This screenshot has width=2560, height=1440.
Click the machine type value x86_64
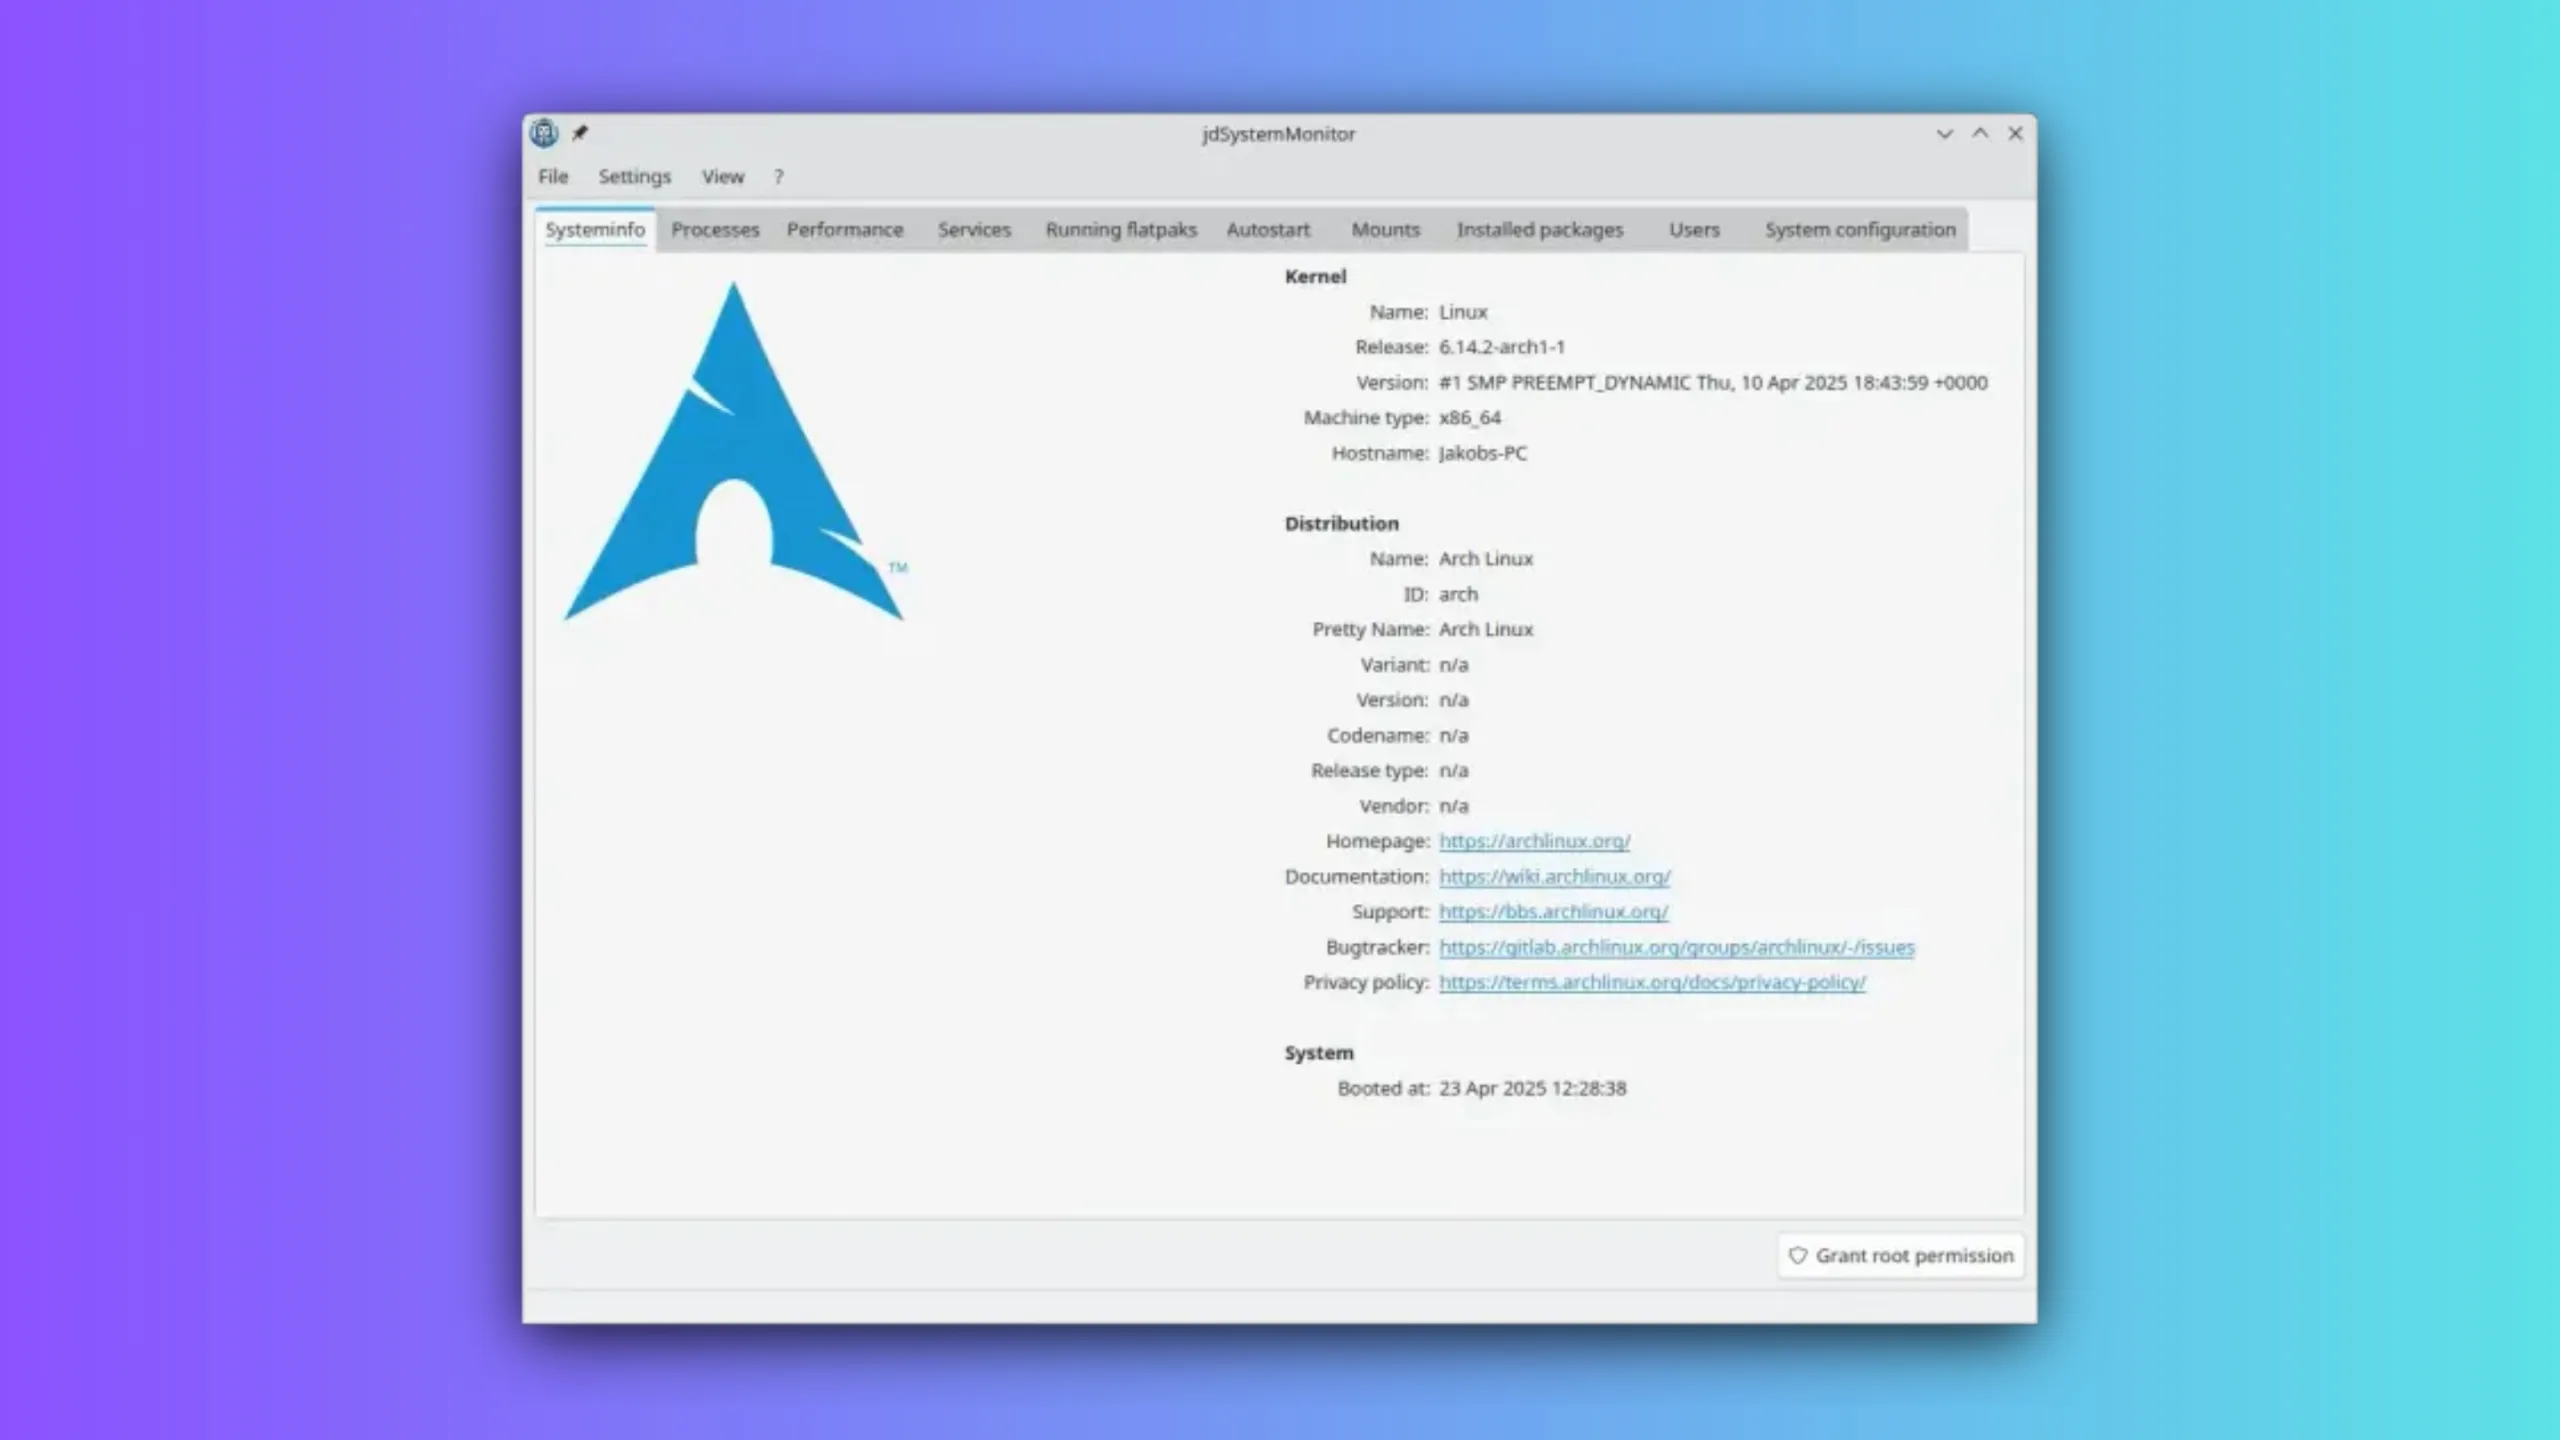click(x=1470, y=418)
